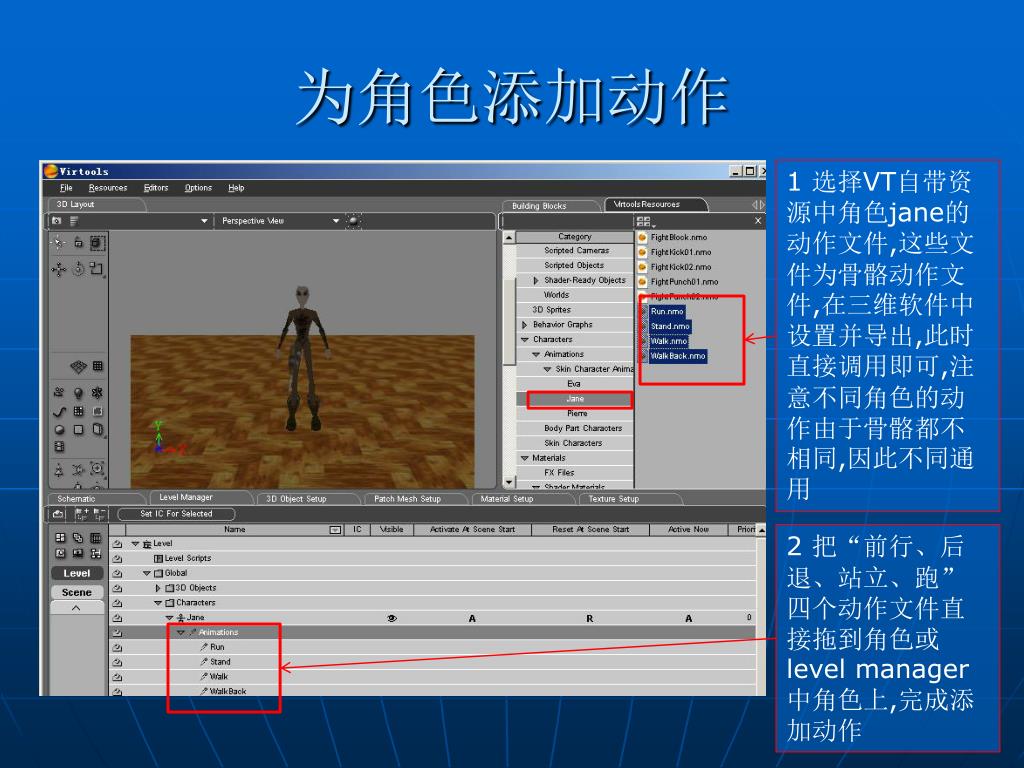Click the lock selection tool icon
This screenshot has width=1024, height=768.
click(78, 243)
